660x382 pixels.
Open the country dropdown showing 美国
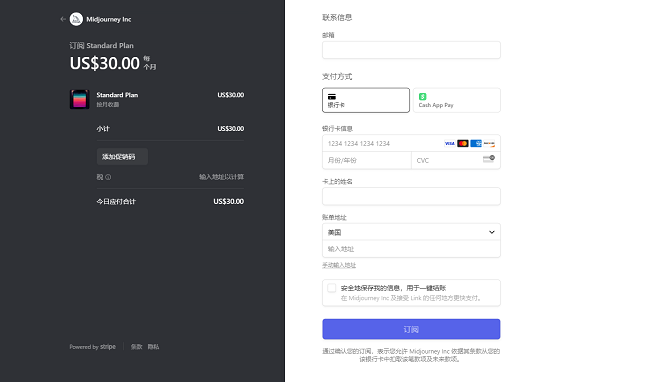coord(411,232)
